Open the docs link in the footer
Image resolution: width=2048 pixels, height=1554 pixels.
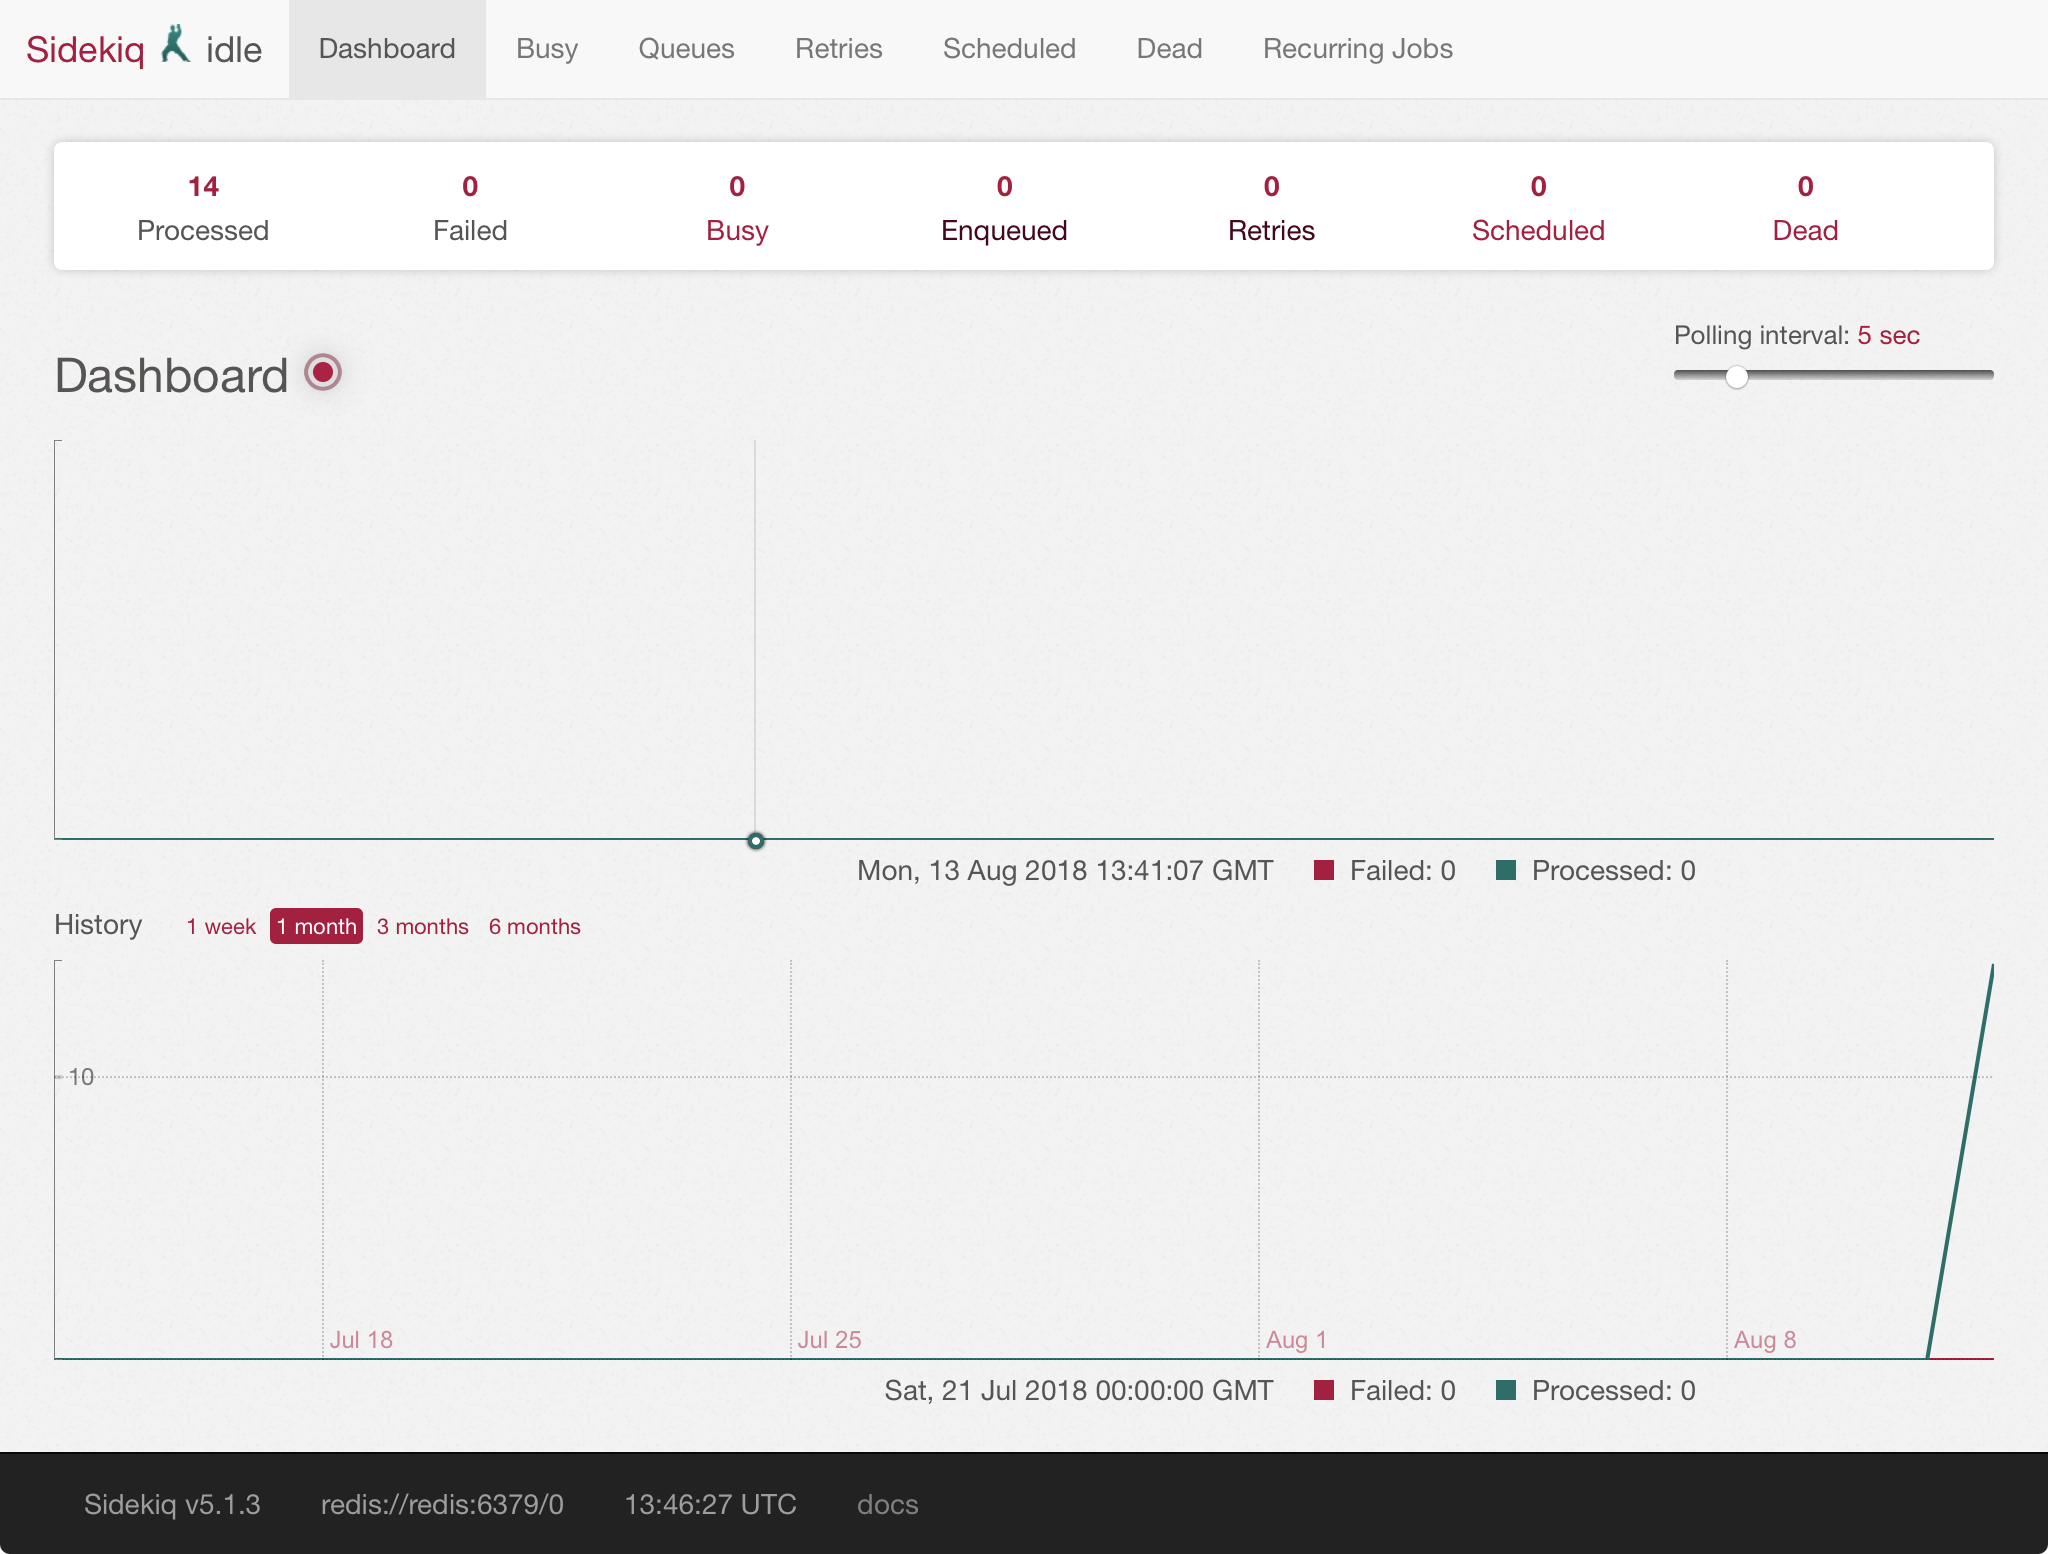[x=887, y=1504]
